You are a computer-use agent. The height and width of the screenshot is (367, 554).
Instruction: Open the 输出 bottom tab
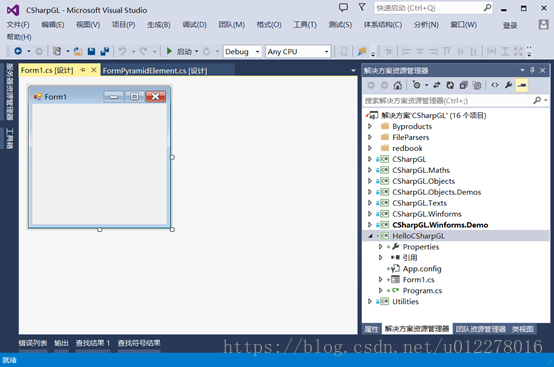pos(61,343)
